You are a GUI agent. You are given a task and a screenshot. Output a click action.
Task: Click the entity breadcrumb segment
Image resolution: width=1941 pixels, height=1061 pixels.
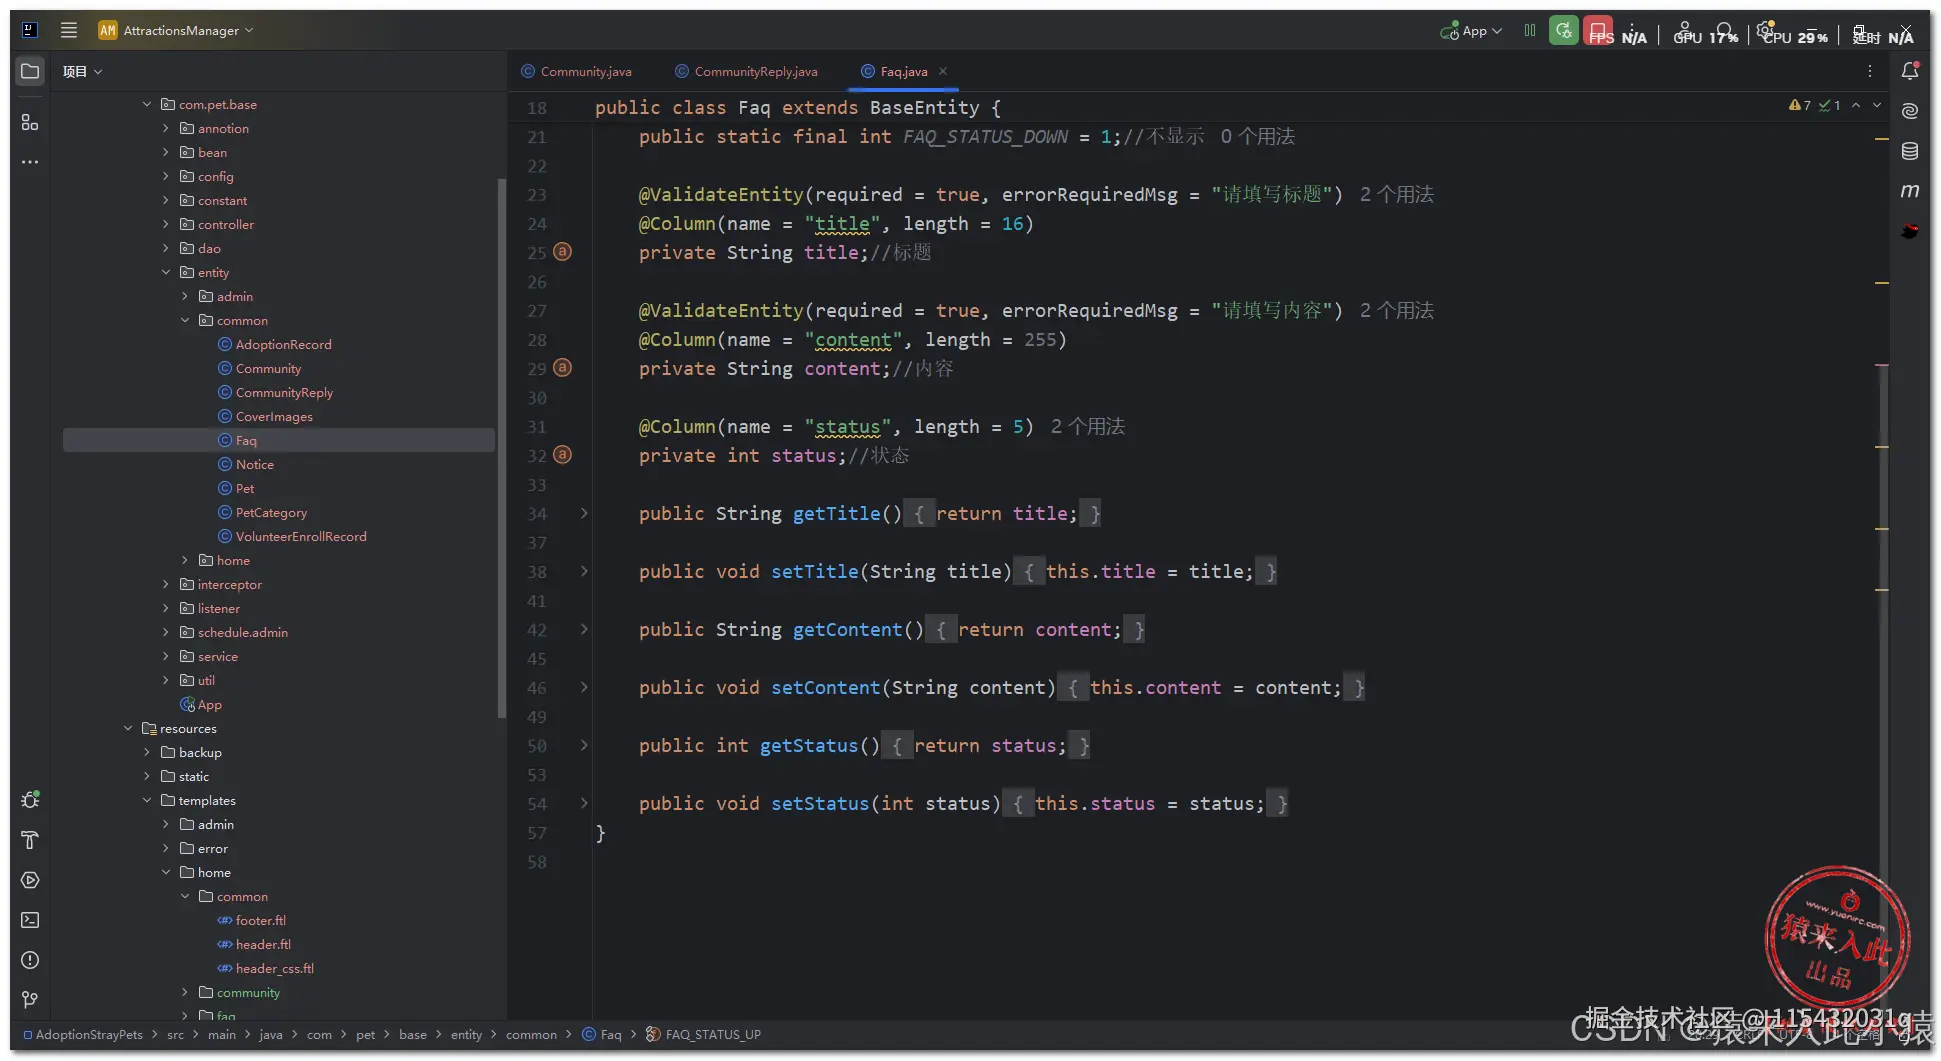point(466,1034)
